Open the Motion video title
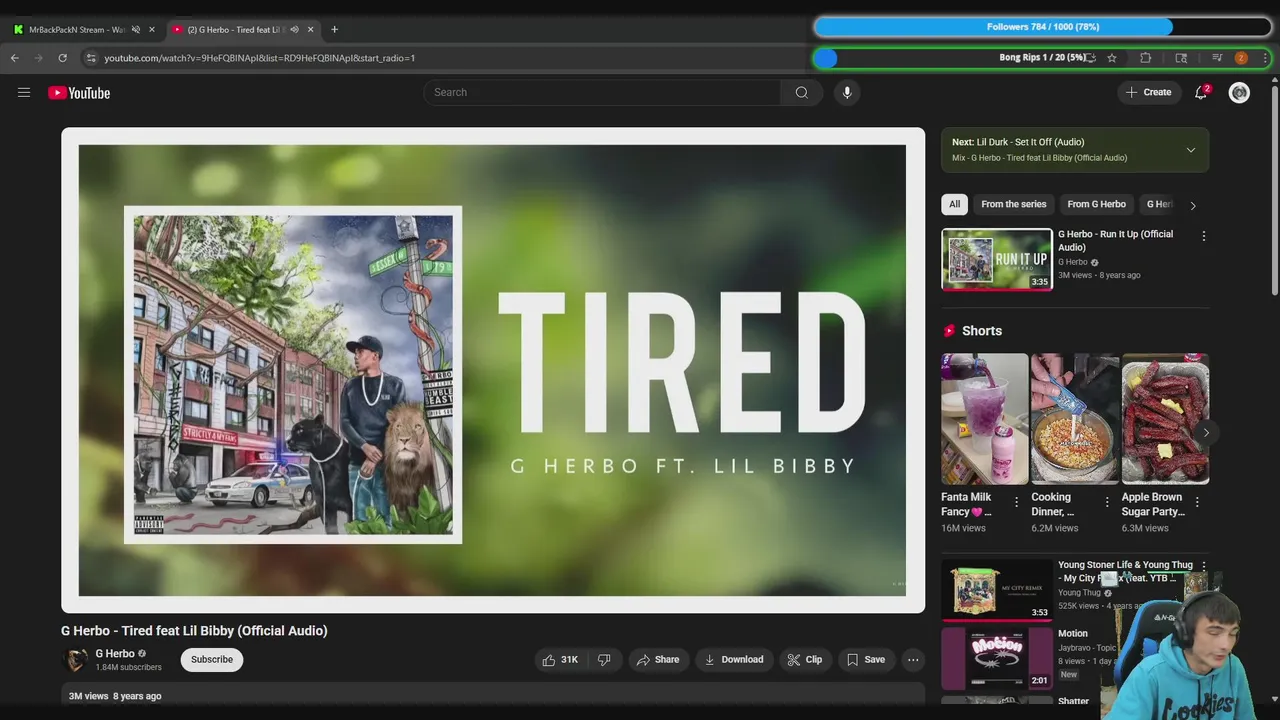Viewport: 1280px width, 720px height. (1073, 633)
